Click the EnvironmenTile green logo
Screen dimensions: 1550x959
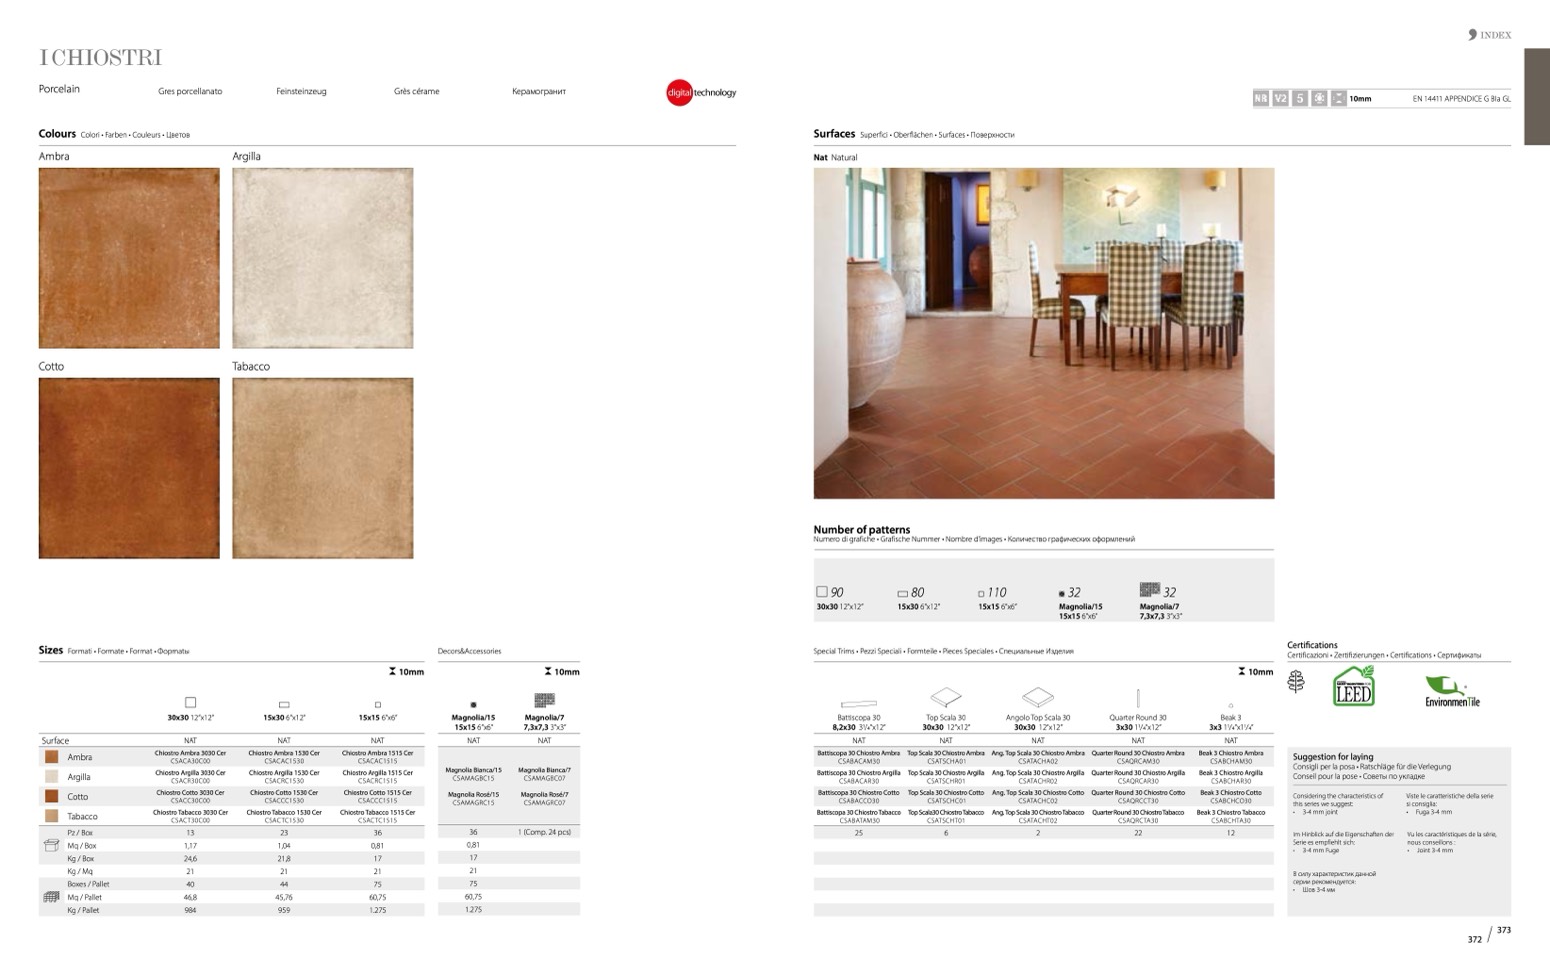click(1451, 690)
